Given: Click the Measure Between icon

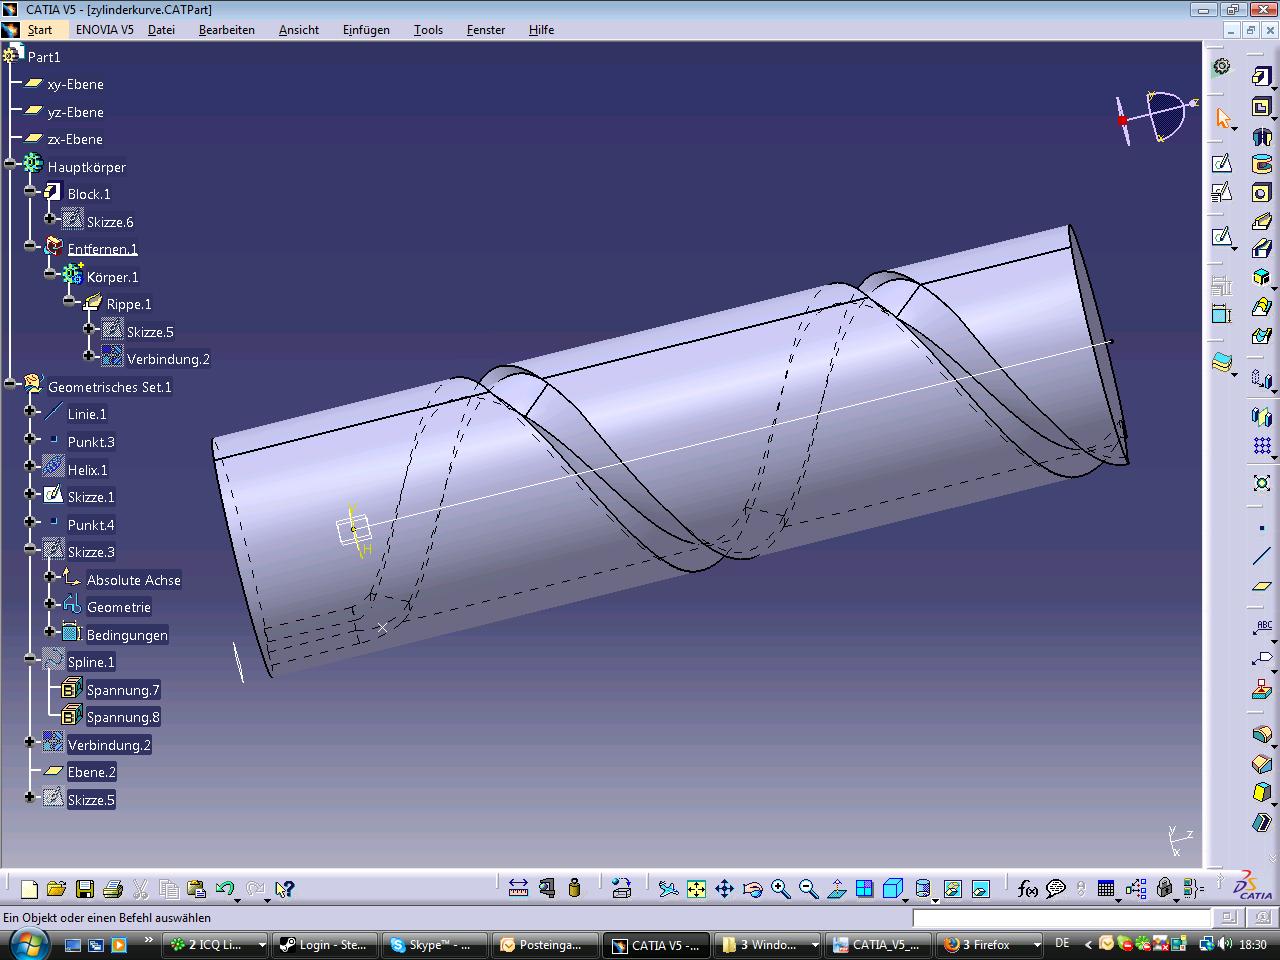Looking at the screenshot, I should click(x=518, y=888).
